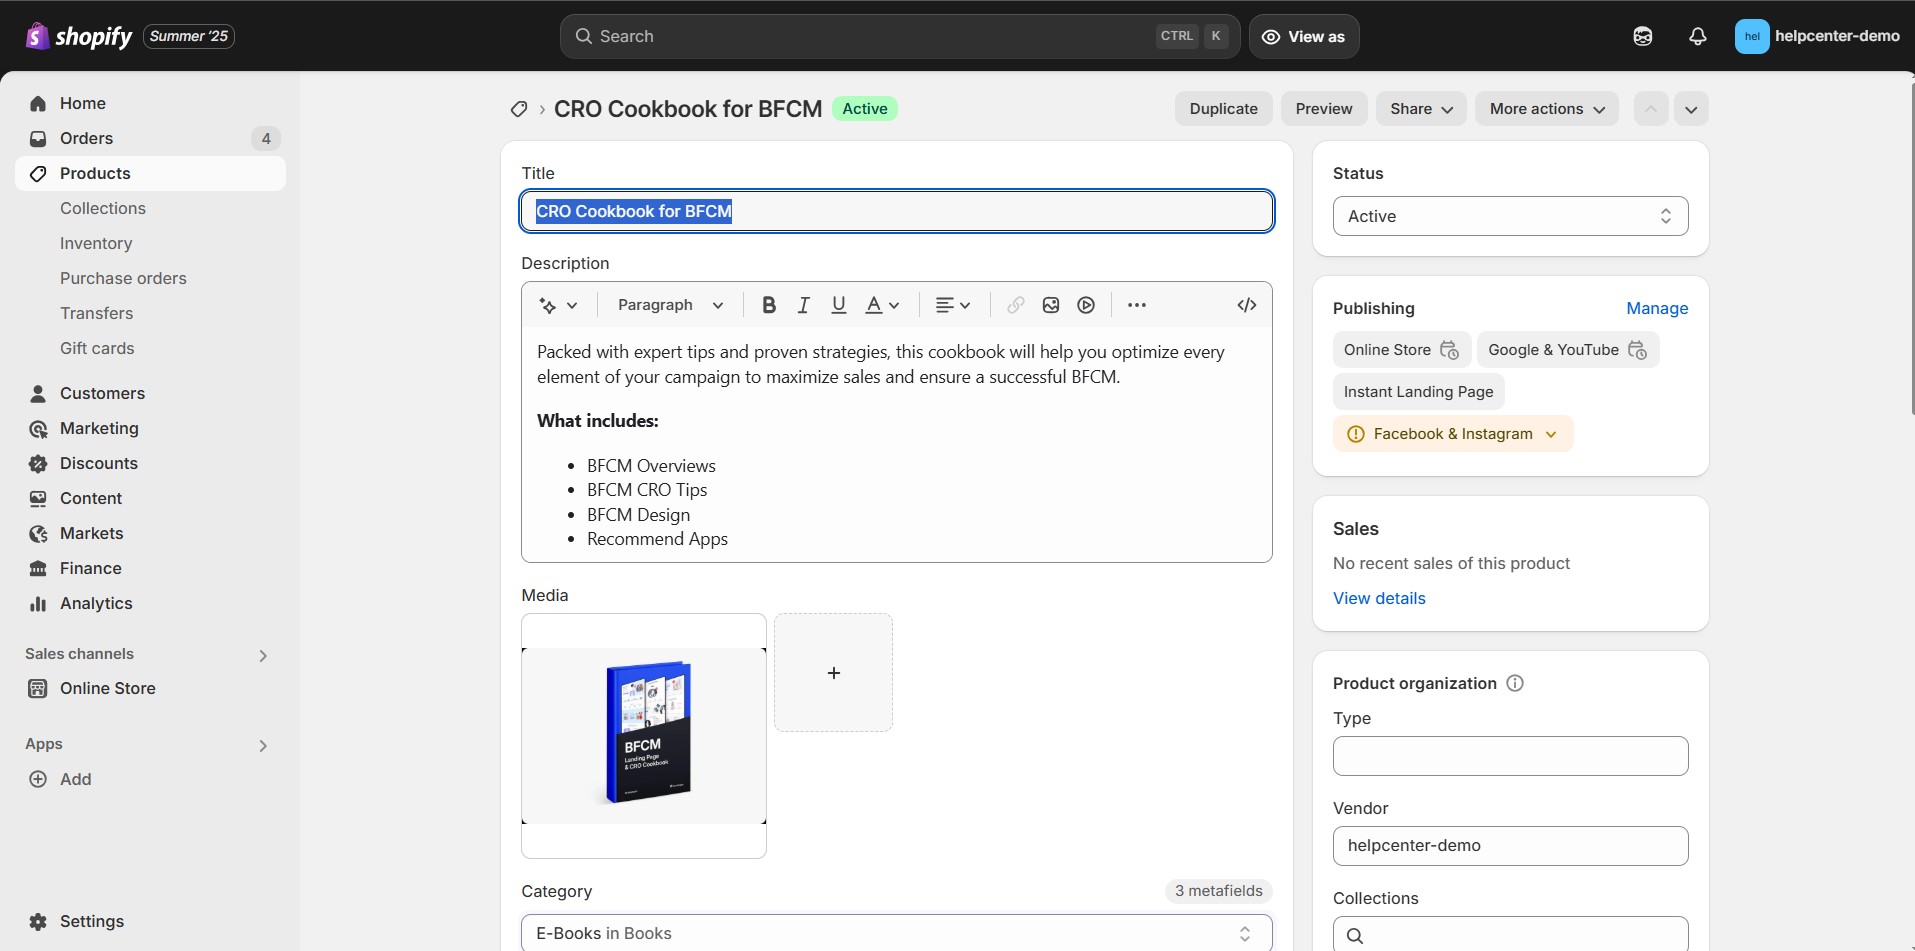The image size is (1915, 951).
Task: Open the Analytics section from sidebar
Action: coord(97,603)
